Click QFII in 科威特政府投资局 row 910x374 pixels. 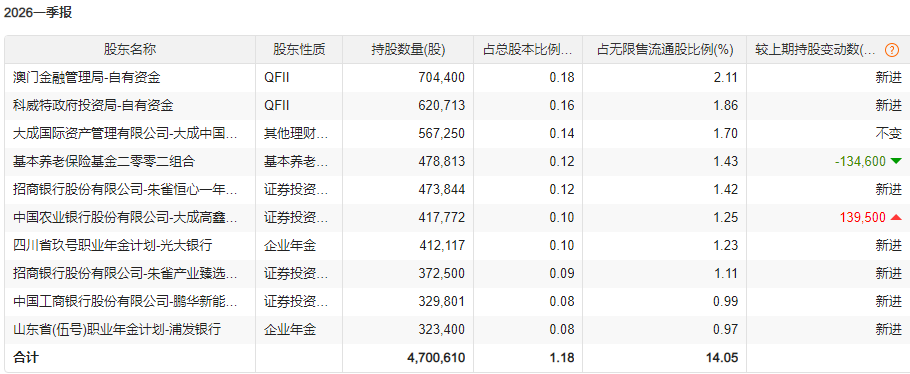[277, 106]
